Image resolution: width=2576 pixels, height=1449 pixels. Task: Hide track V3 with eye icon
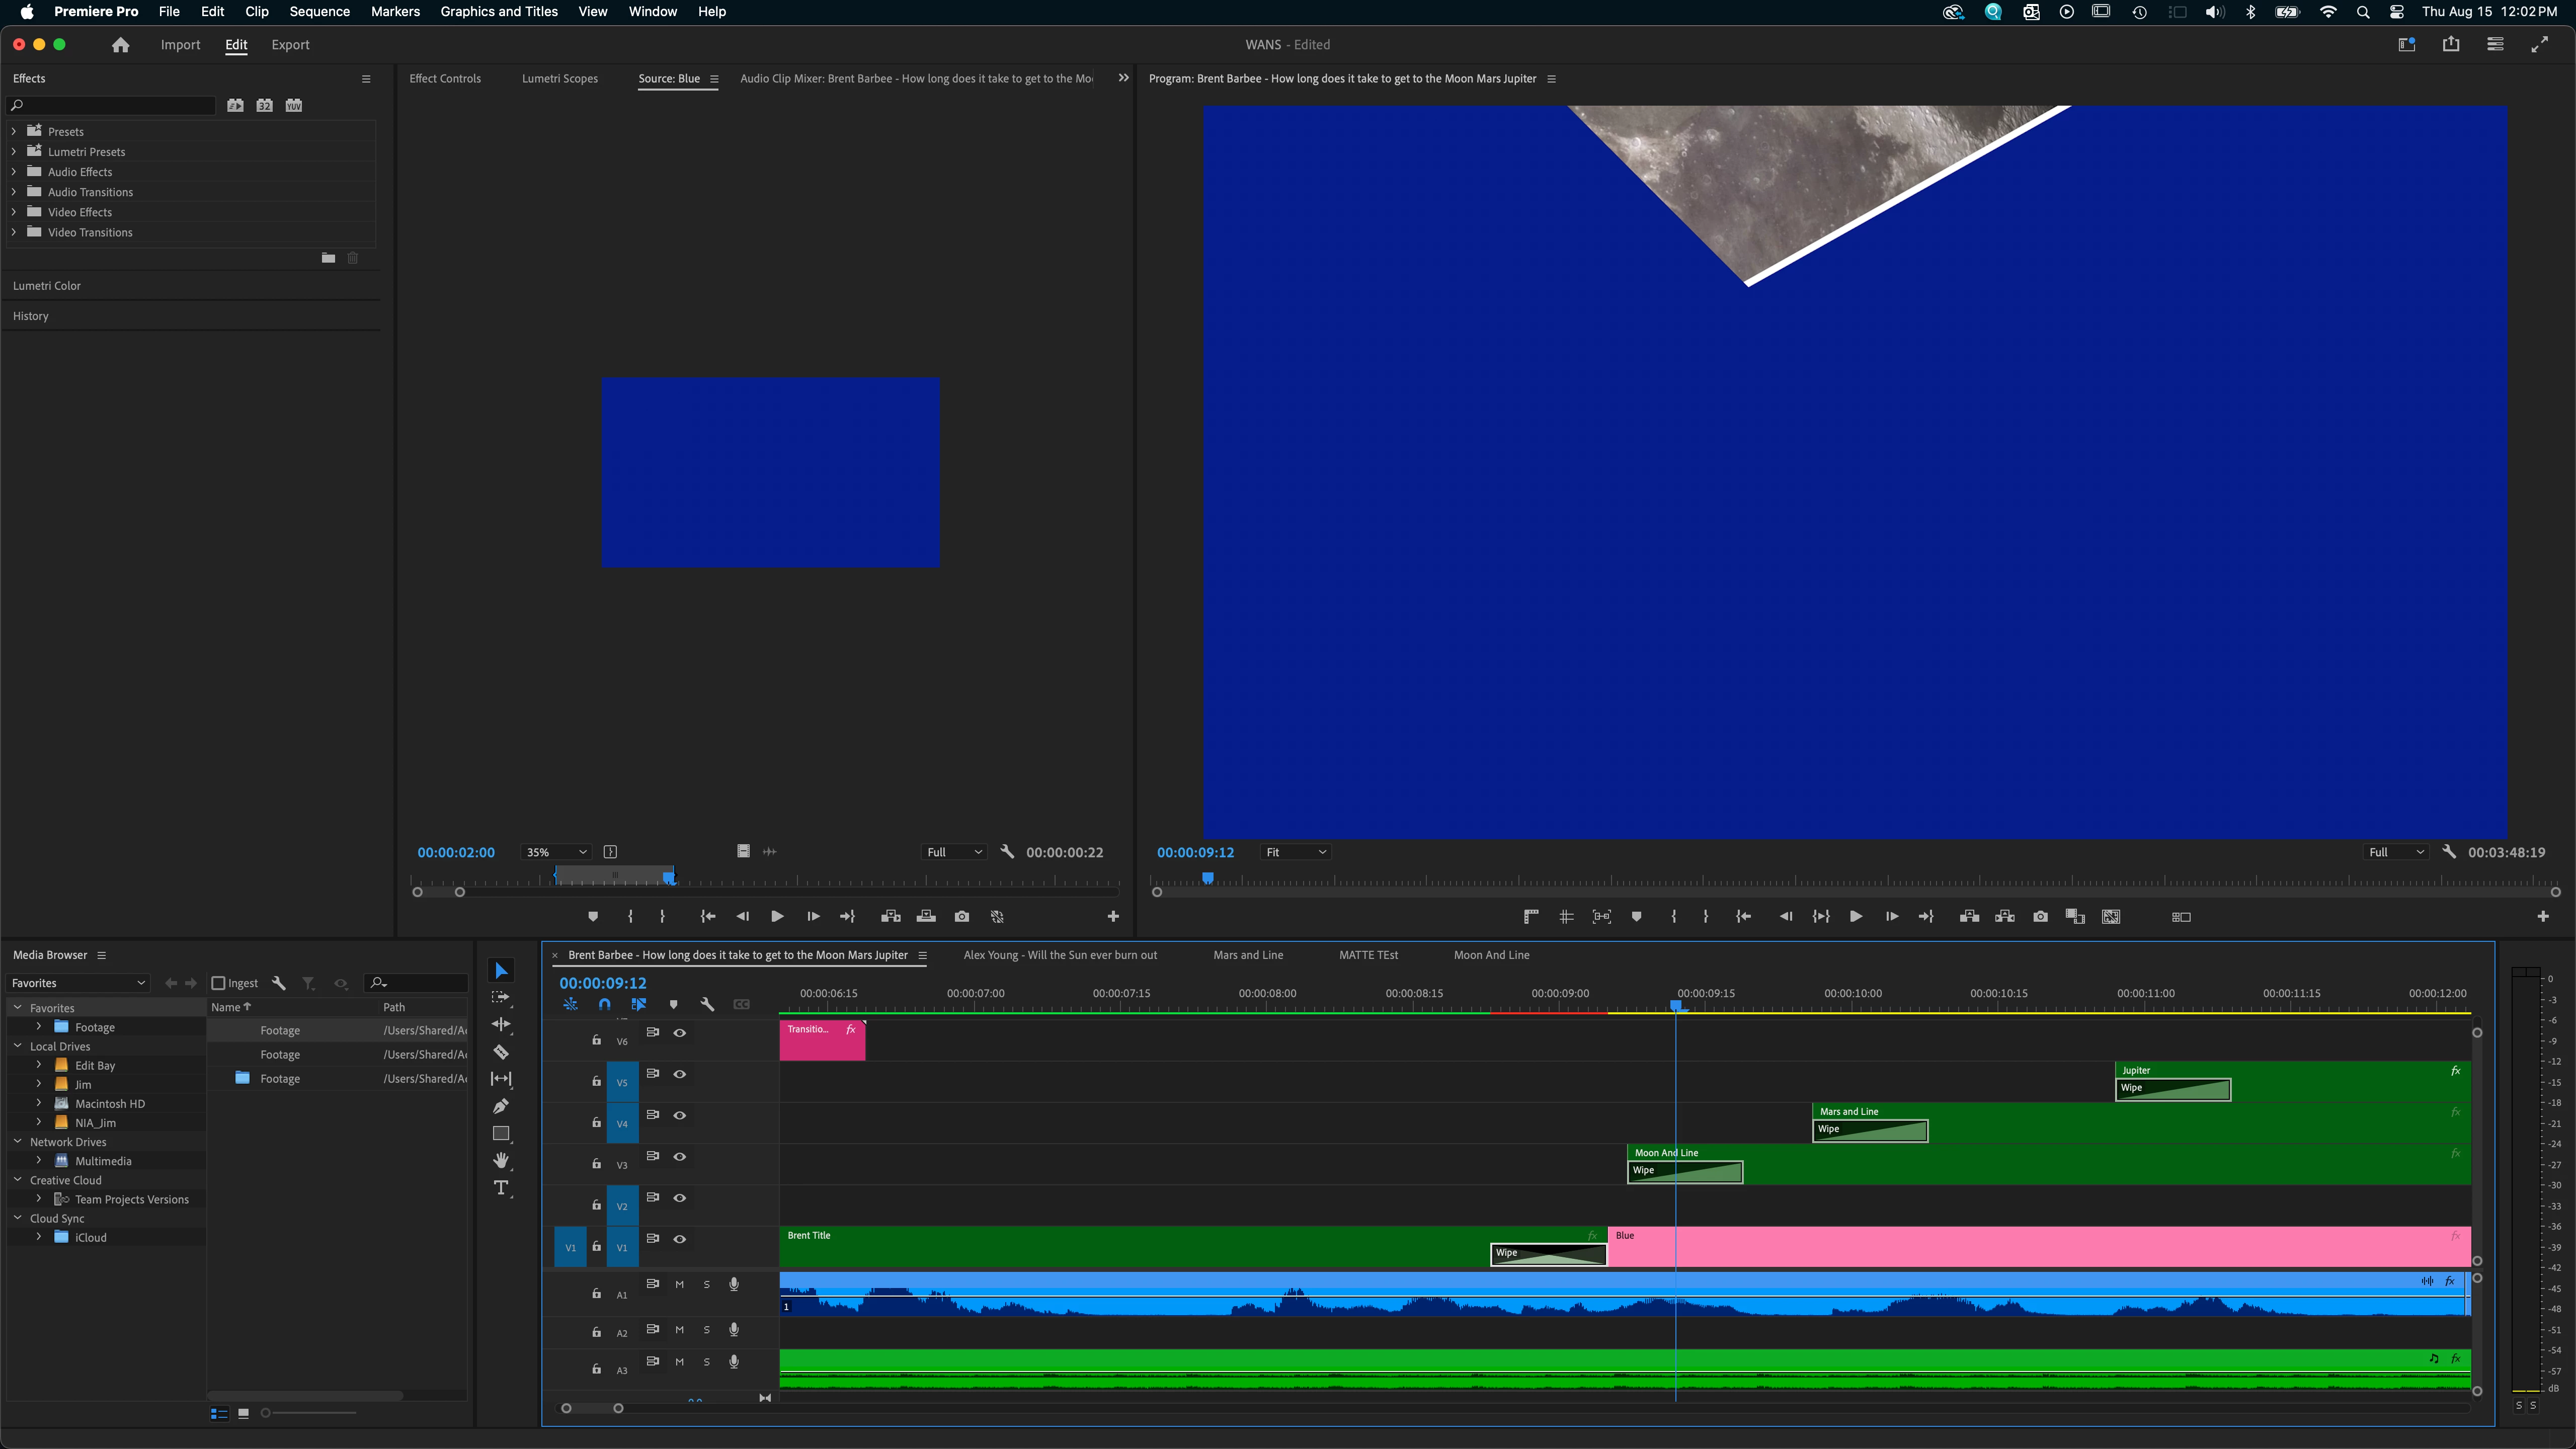point(679,1156)
